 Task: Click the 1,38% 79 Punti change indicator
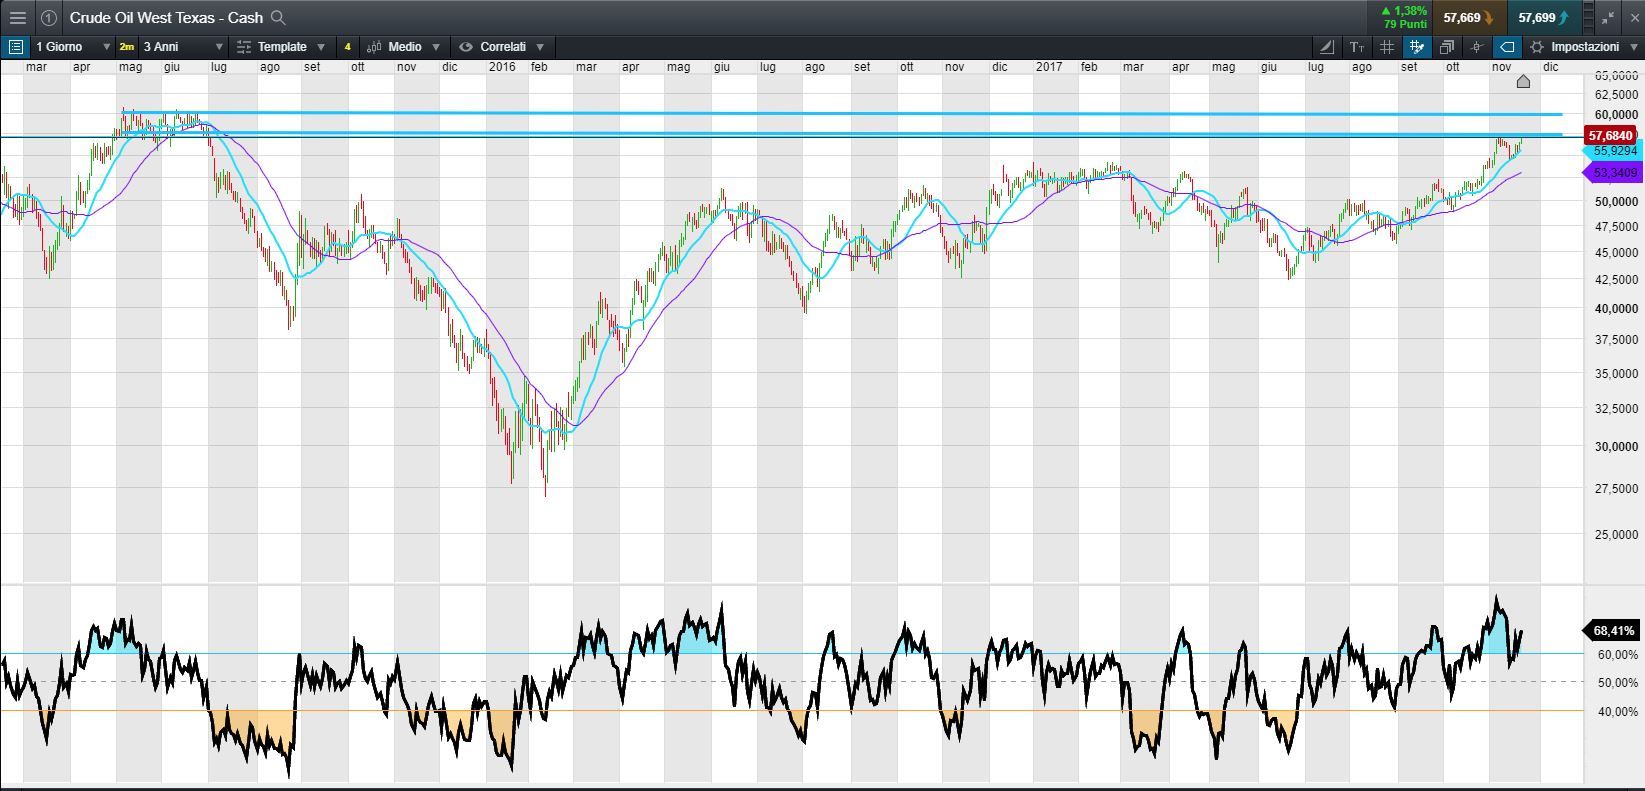1404,17
